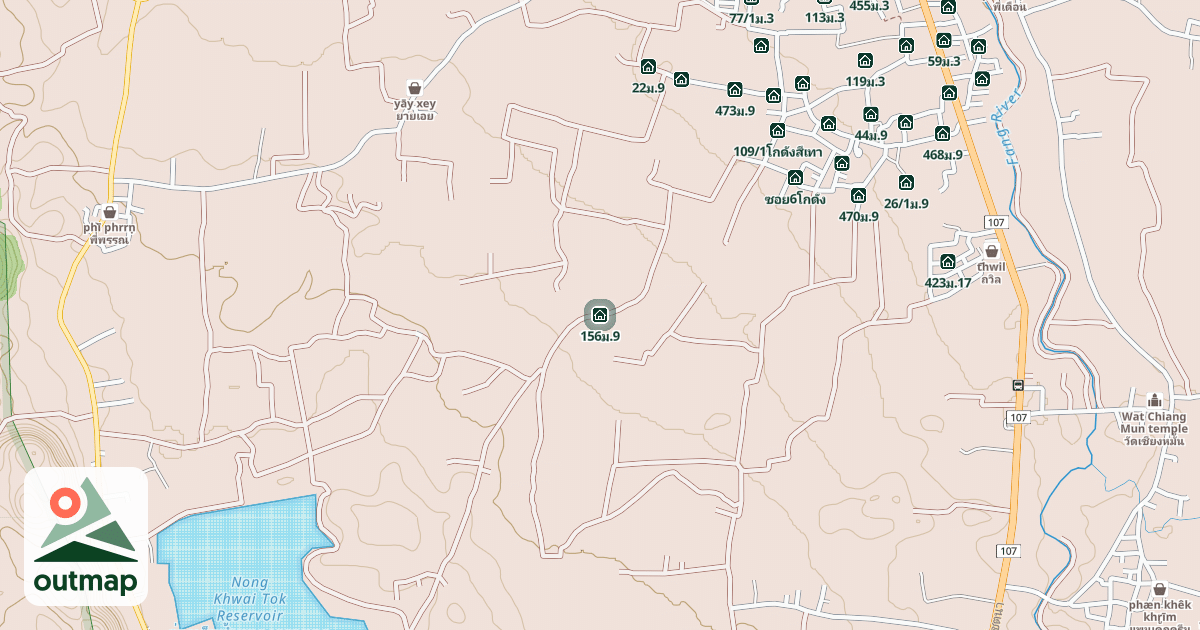Open the 473ม.9 house marker
The width and height of the screenshot is (1200, 630).
pyautogui.click(x=735, y=90)
